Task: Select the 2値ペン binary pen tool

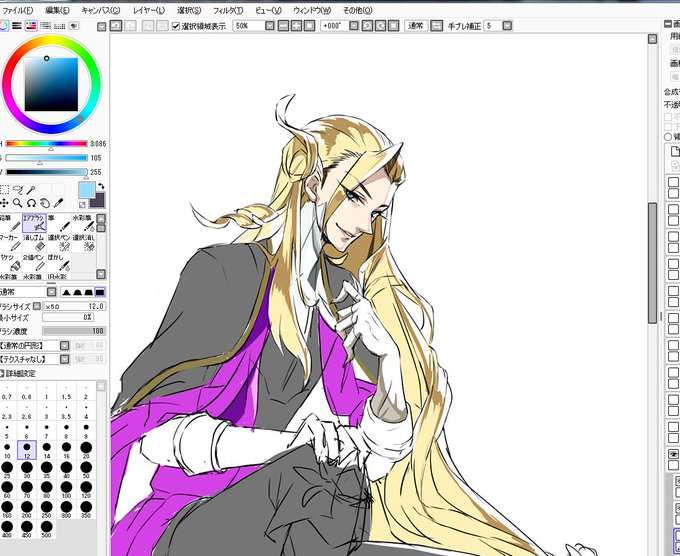Action: click(34, 262)
